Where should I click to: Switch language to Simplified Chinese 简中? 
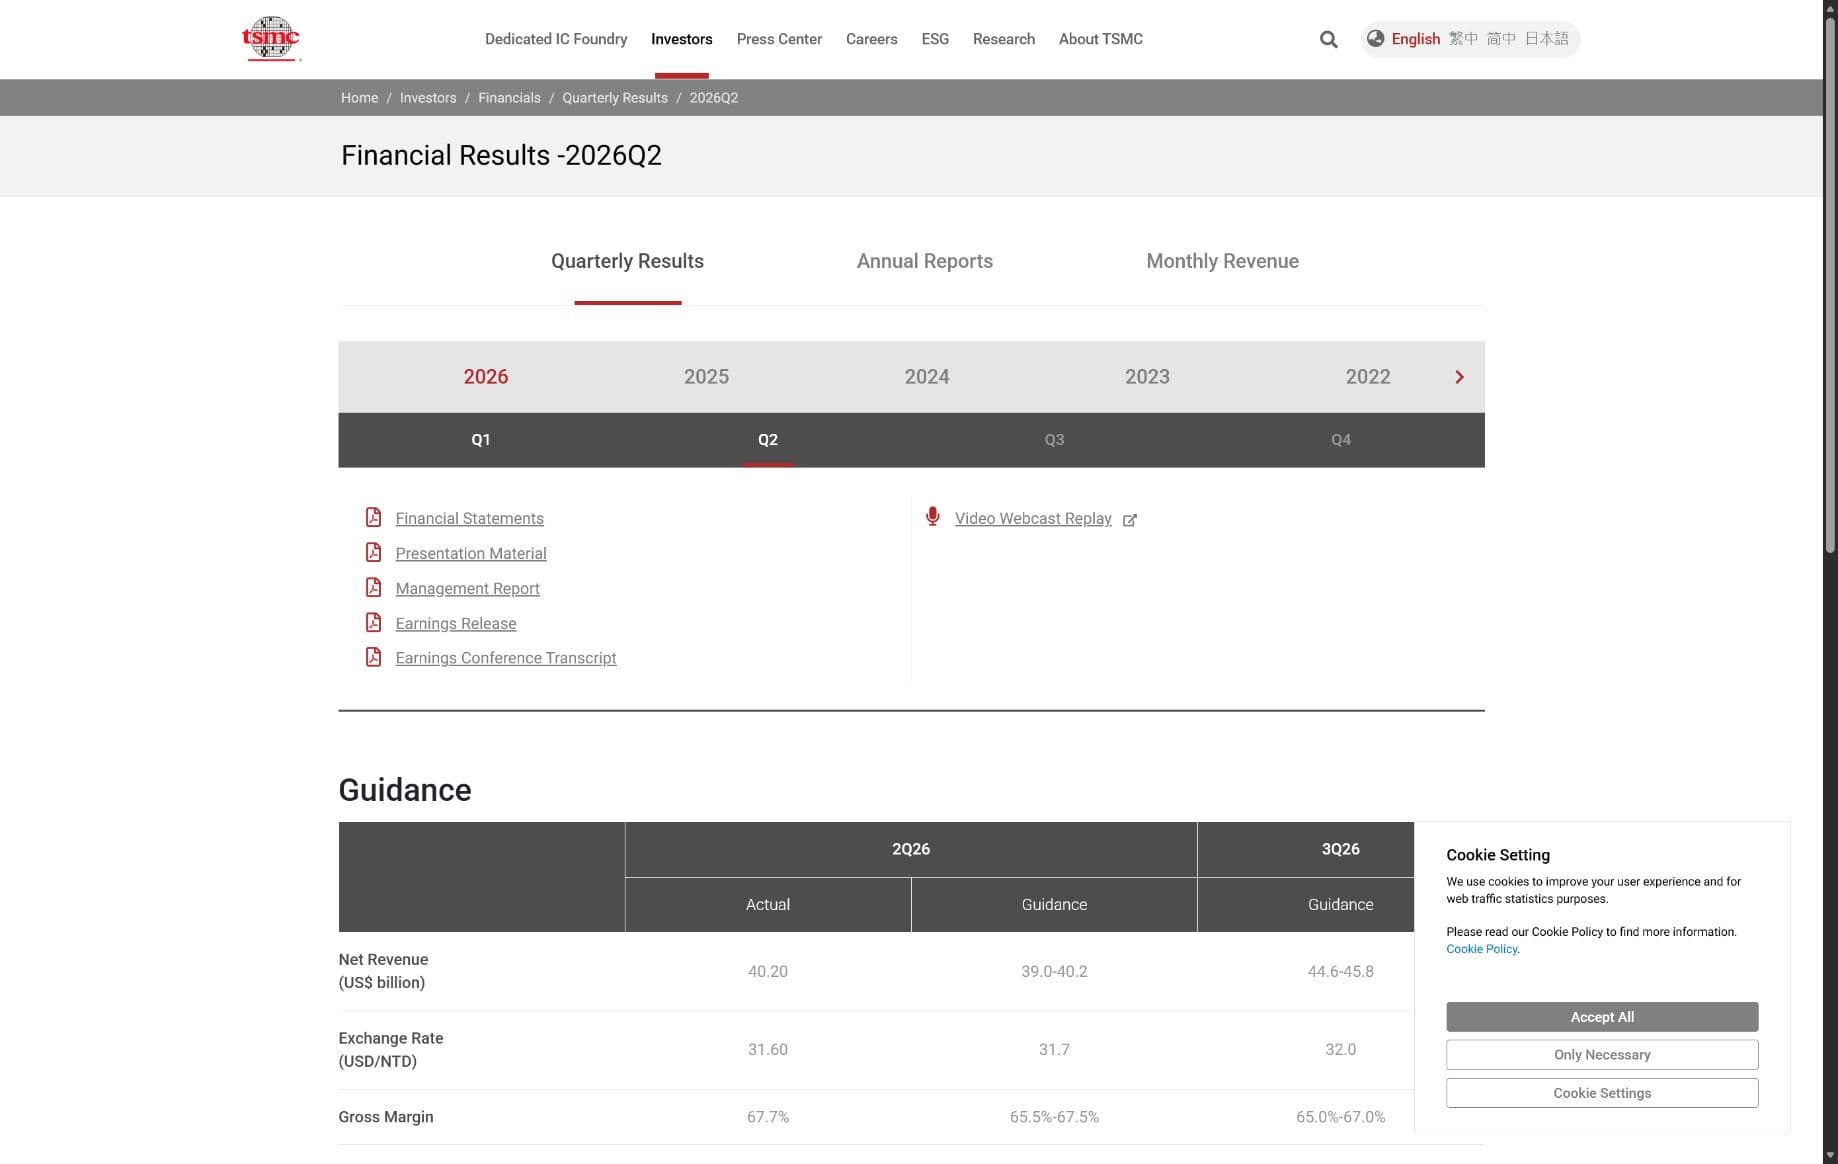tap(1501, 39)
